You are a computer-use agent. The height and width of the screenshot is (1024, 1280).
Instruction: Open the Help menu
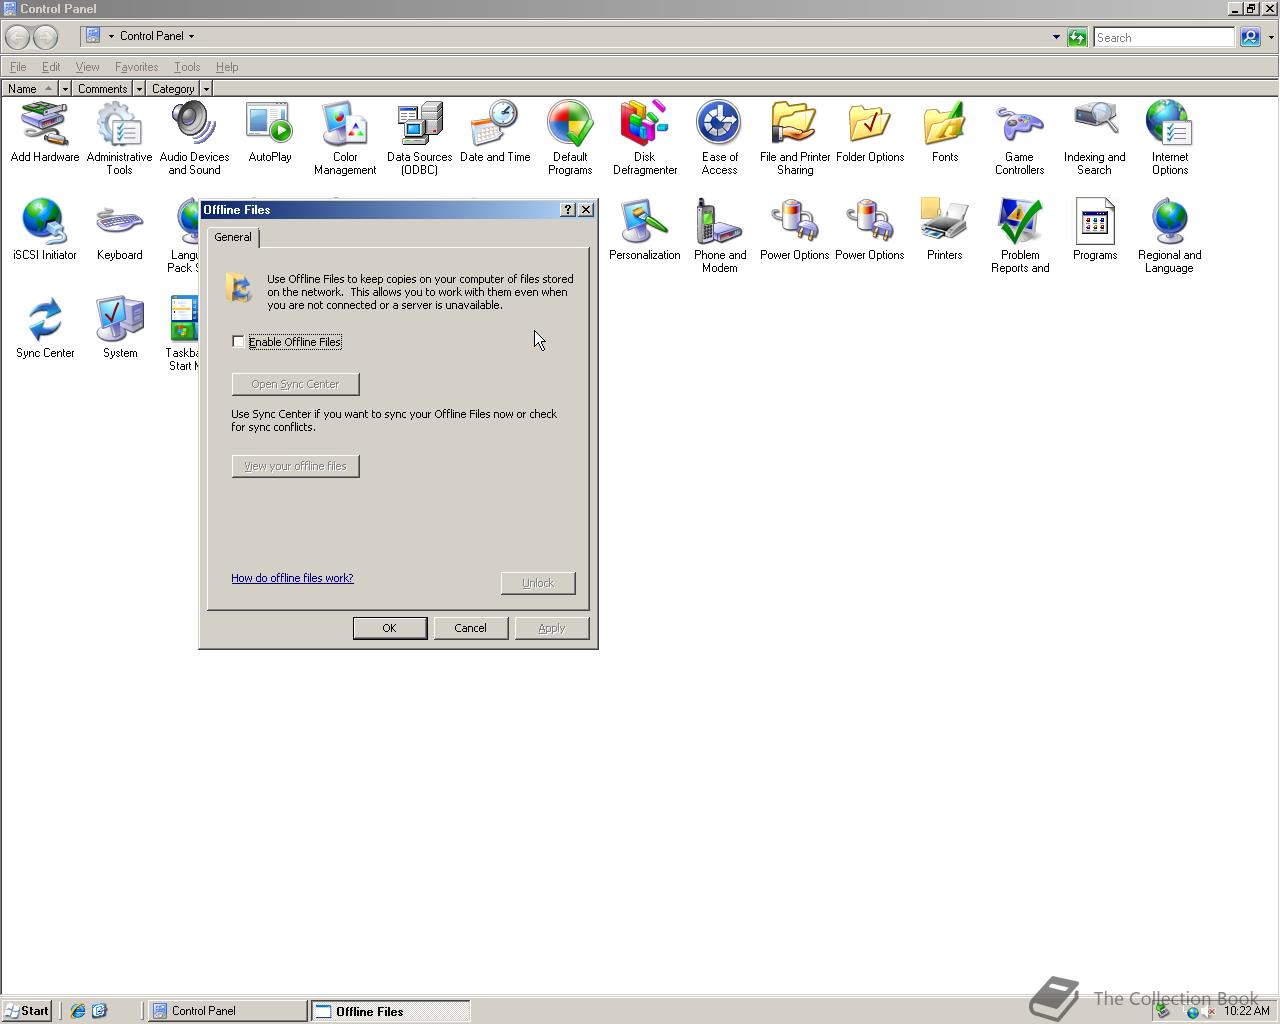pos(227,67)
